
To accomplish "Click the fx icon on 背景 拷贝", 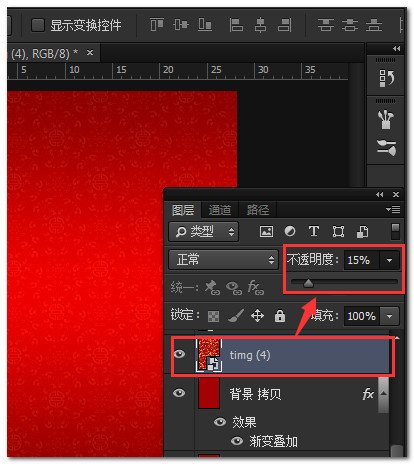I will click(x=368, y=394).
